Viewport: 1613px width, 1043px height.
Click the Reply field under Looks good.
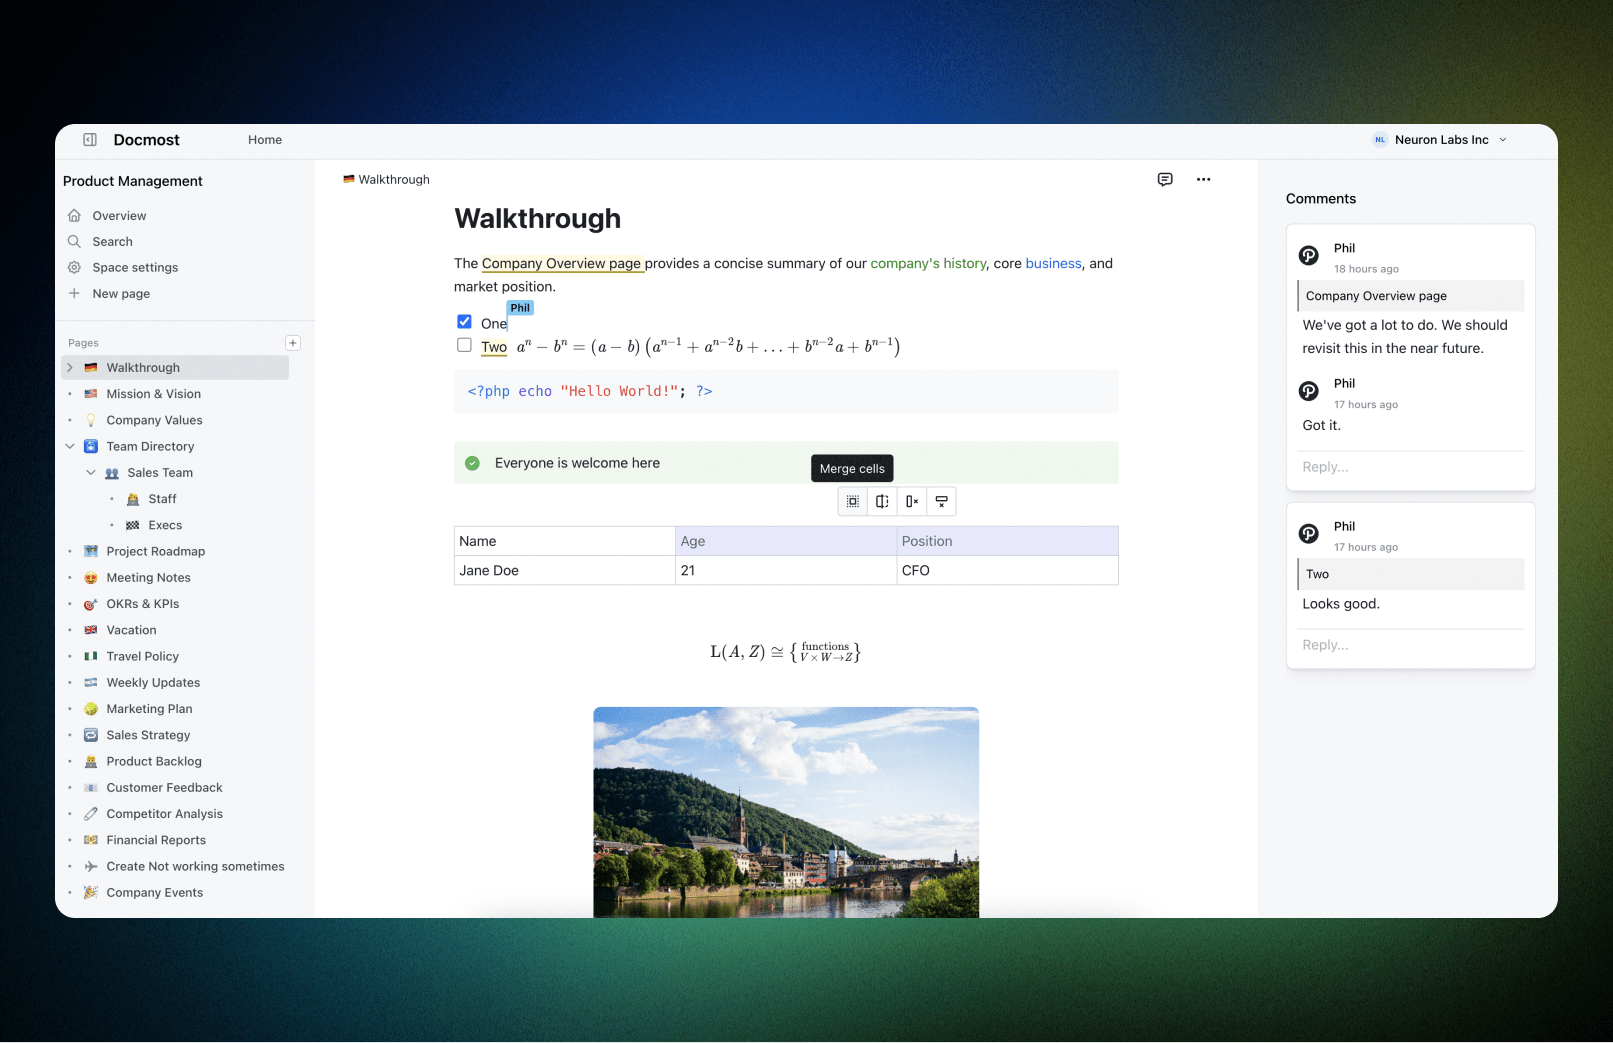point(1411,645)
